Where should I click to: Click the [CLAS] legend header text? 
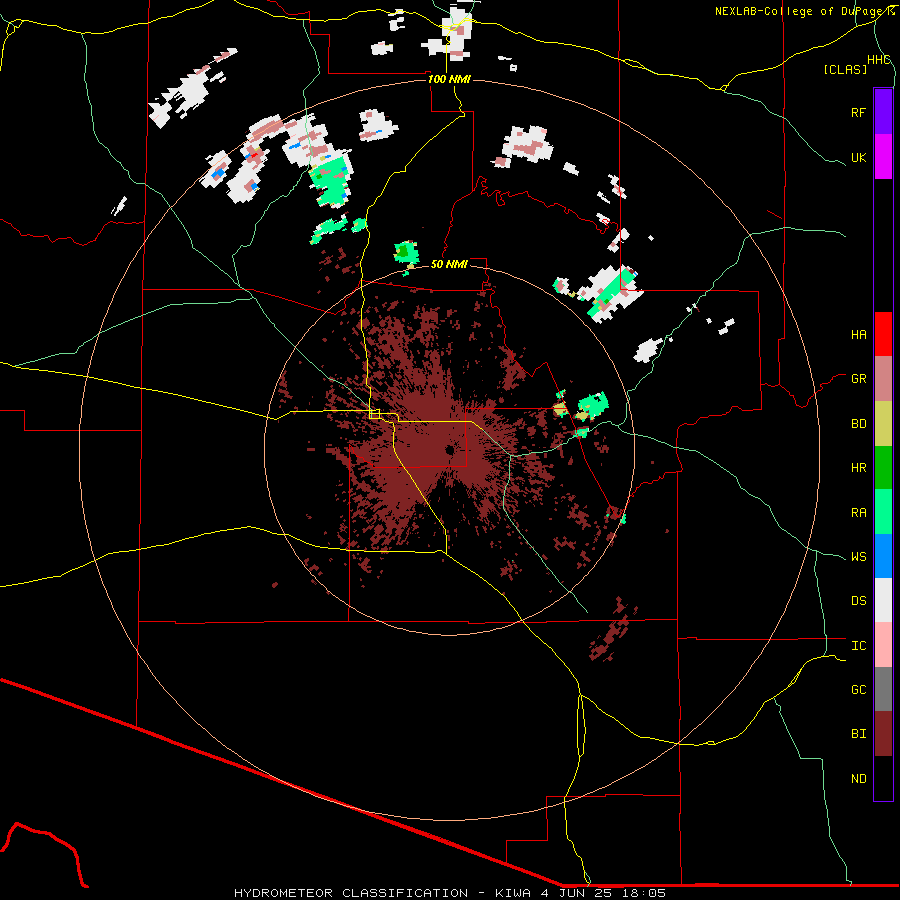[x=845, y=69]
